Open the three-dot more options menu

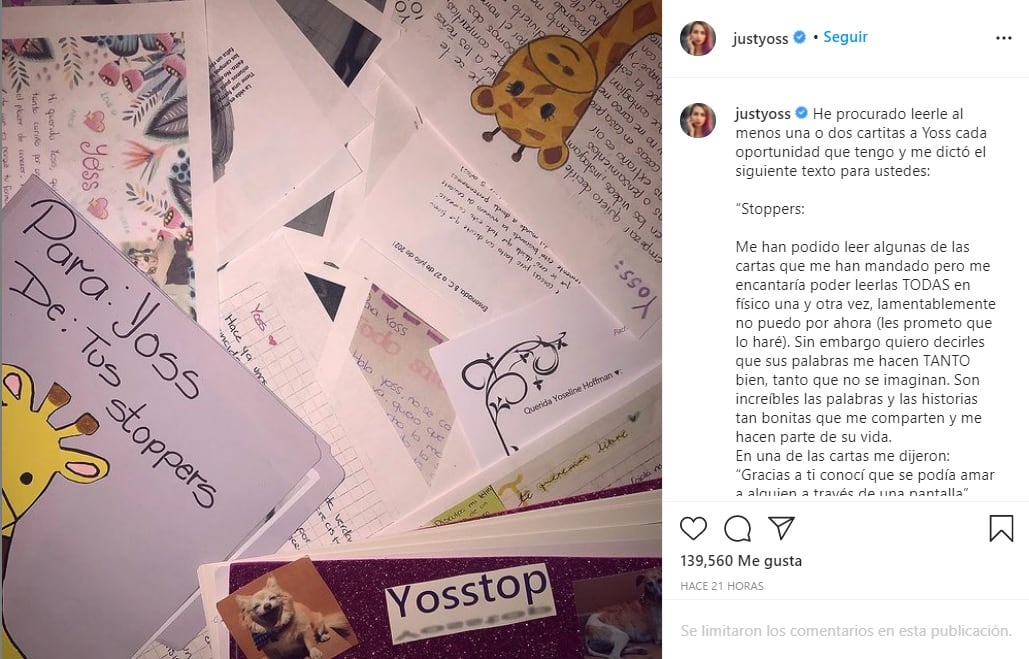click(1003, 38)
